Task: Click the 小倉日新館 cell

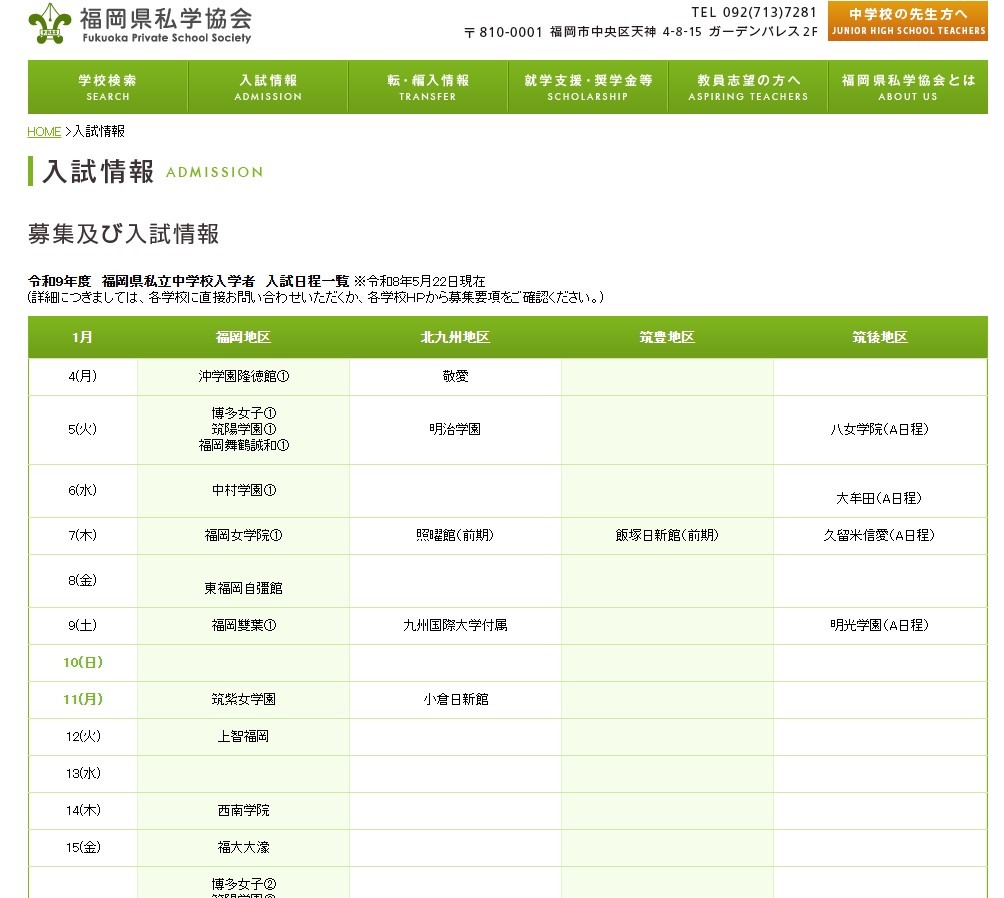Action: [455, 699]
